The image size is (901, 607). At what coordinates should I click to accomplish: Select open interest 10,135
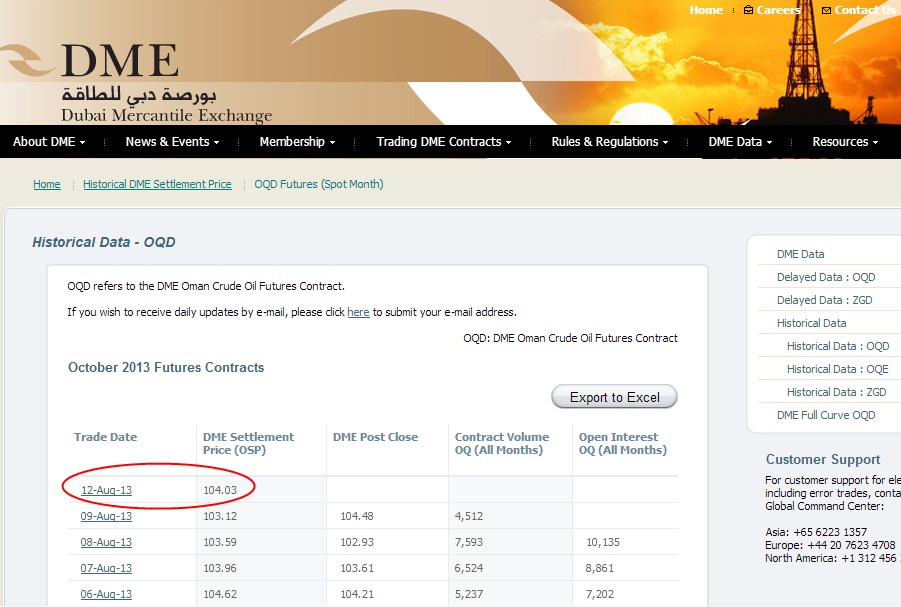603,542
